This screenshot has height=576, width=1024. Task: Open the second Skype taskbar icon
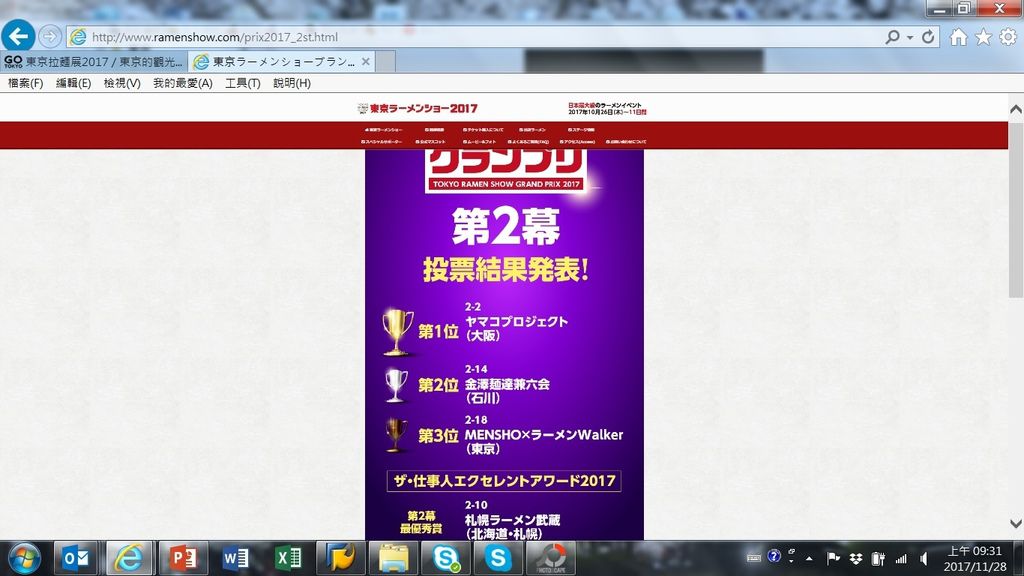click(498, 558)
